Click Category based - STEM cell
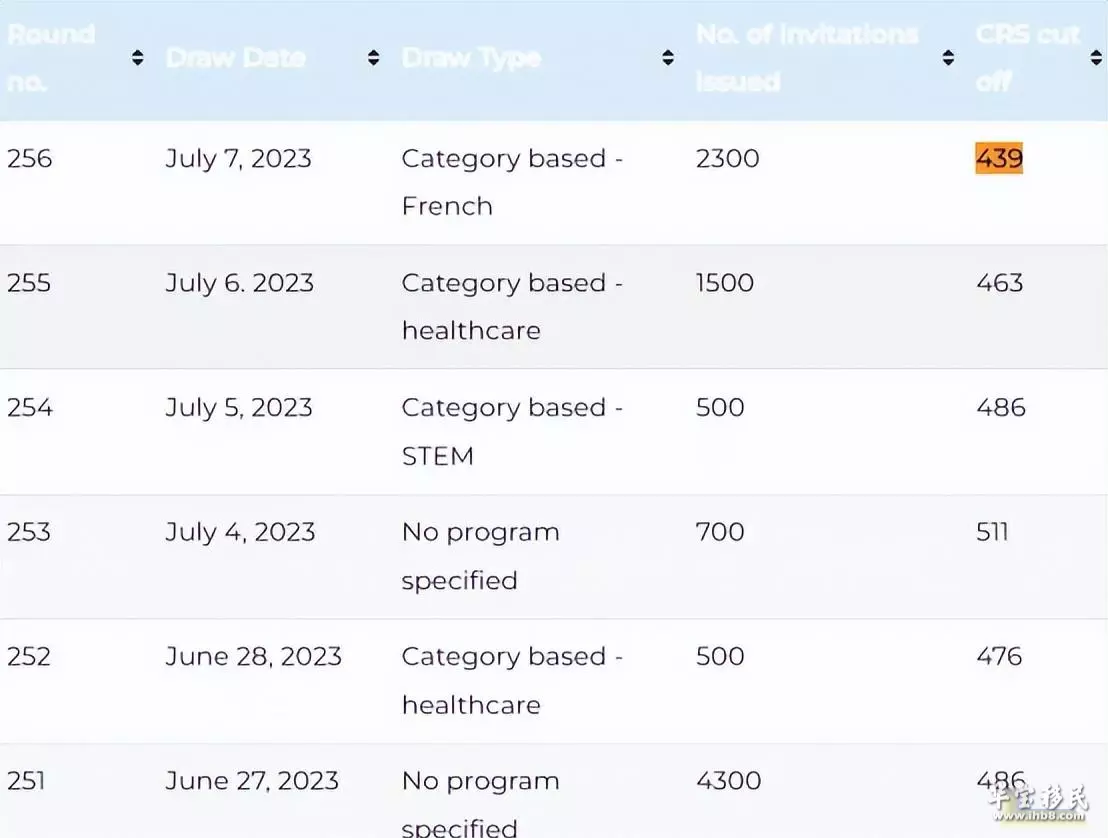1108x838 pixels. 512,432
